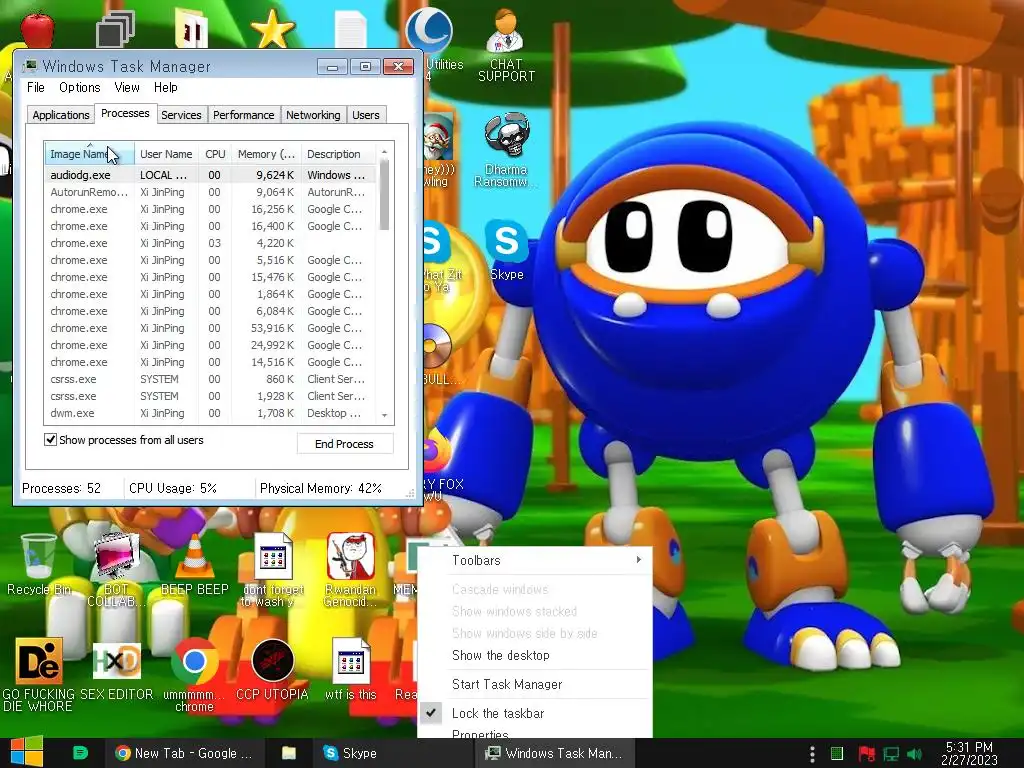The image size is (1024, 768).
Task: Switch to Windows Task Manager taskbar button
Action: tap(554, 753)
